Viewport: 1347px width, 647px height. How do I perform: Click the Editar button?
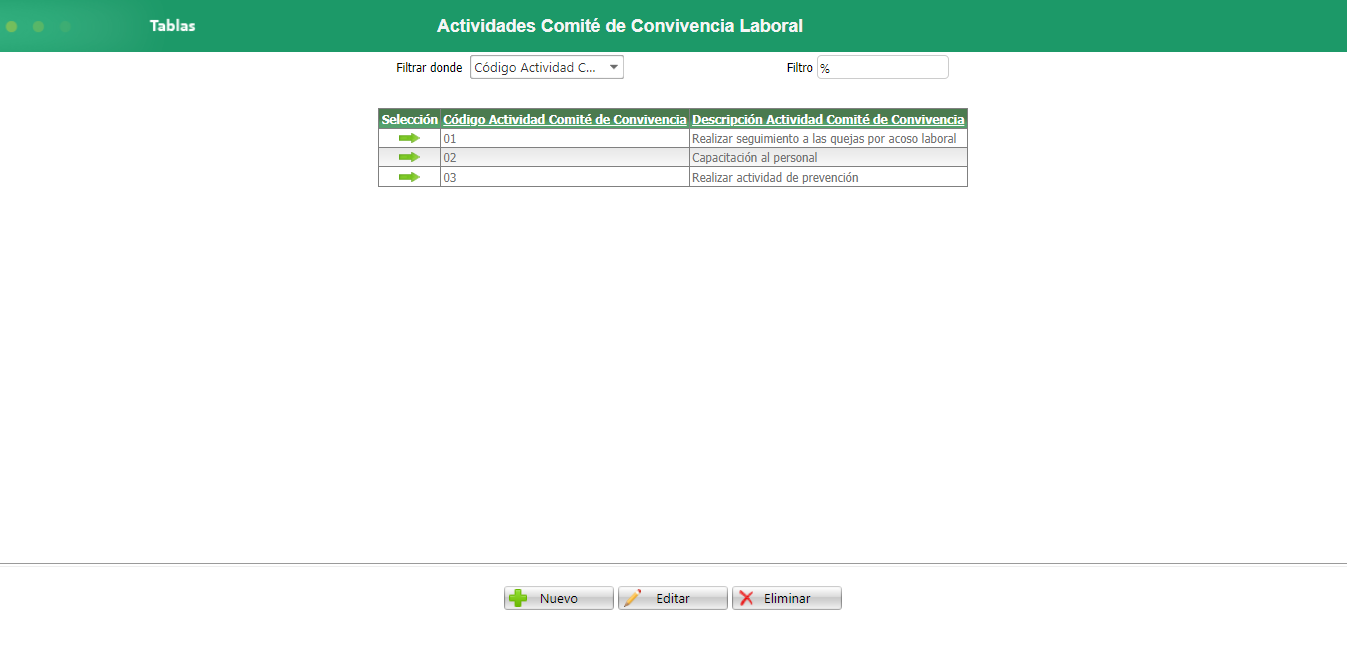pos(673,598)
